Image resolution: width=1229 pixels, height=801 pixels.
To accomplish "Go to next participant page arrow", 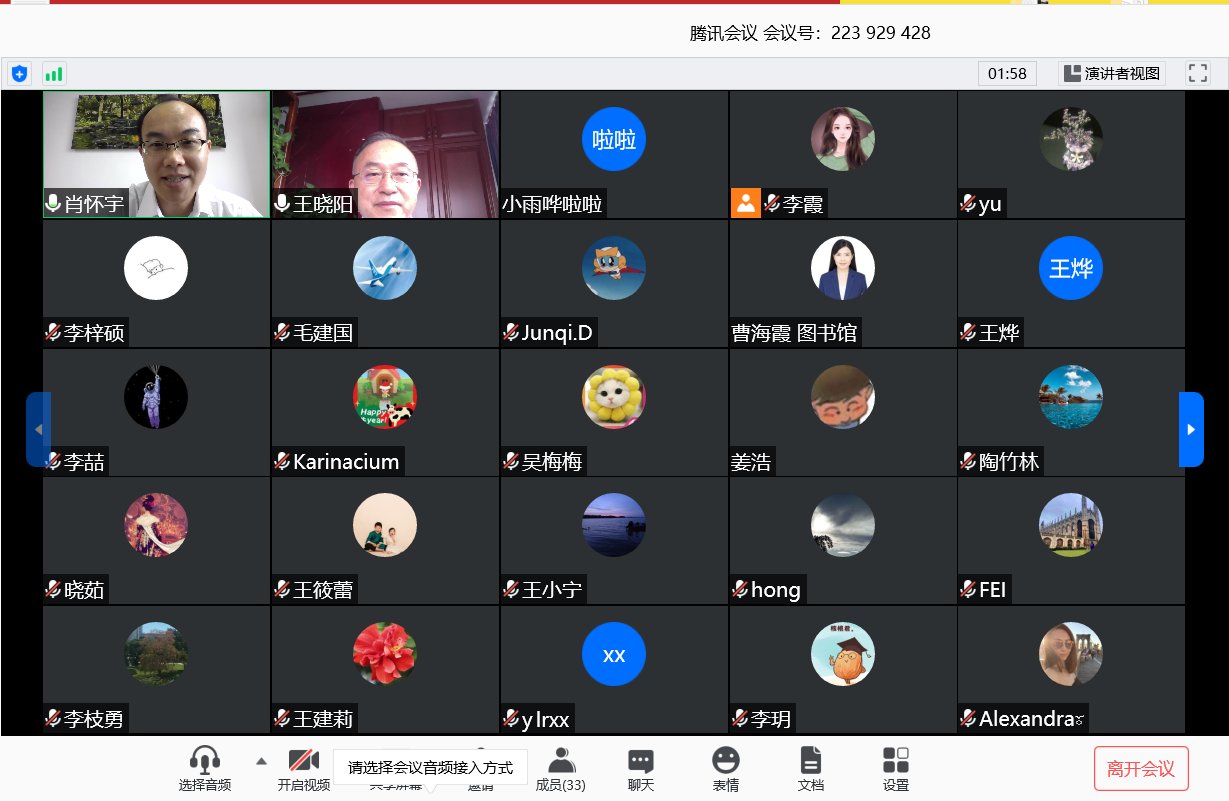I will [1190, 429].
